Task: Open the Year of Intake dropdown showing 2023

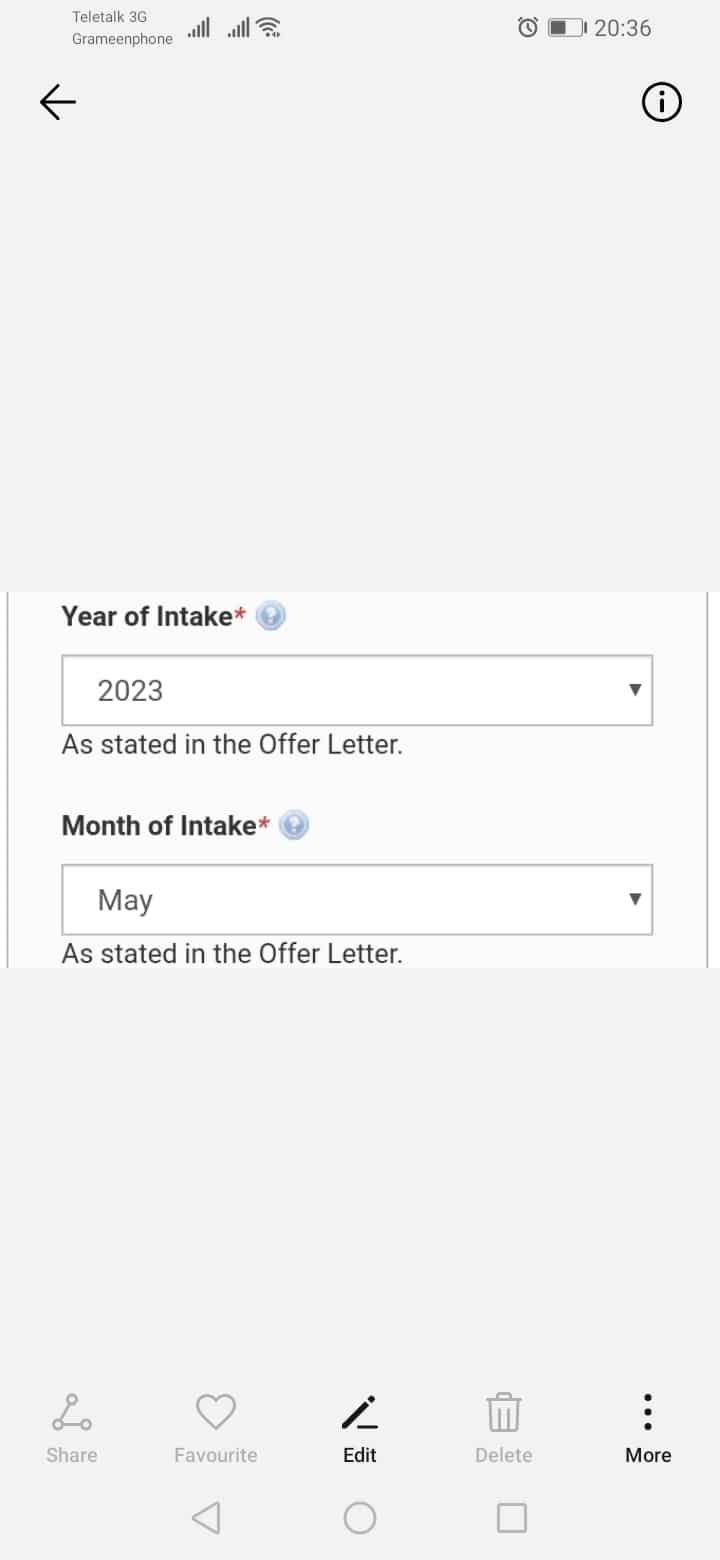Action: point(357,690)
